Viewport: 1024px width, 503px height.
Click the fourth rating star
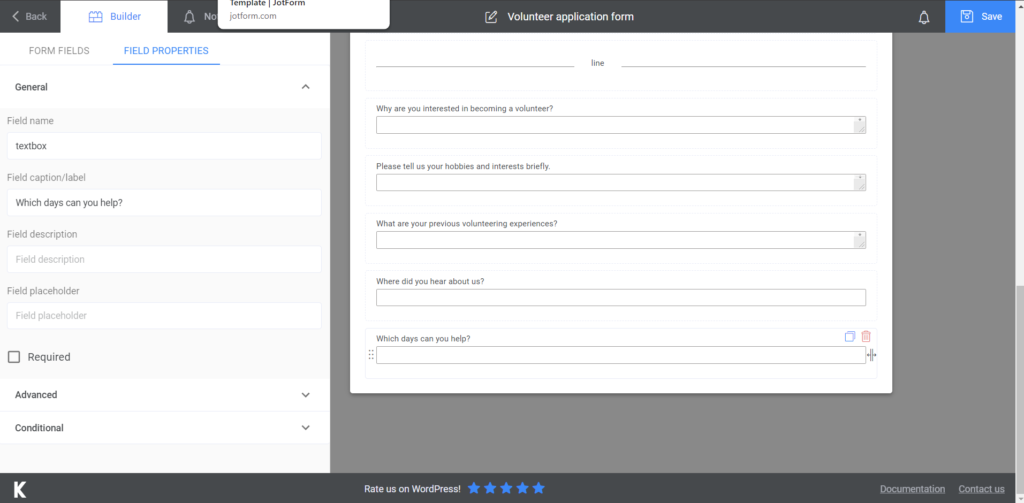[x=522, y=488]
